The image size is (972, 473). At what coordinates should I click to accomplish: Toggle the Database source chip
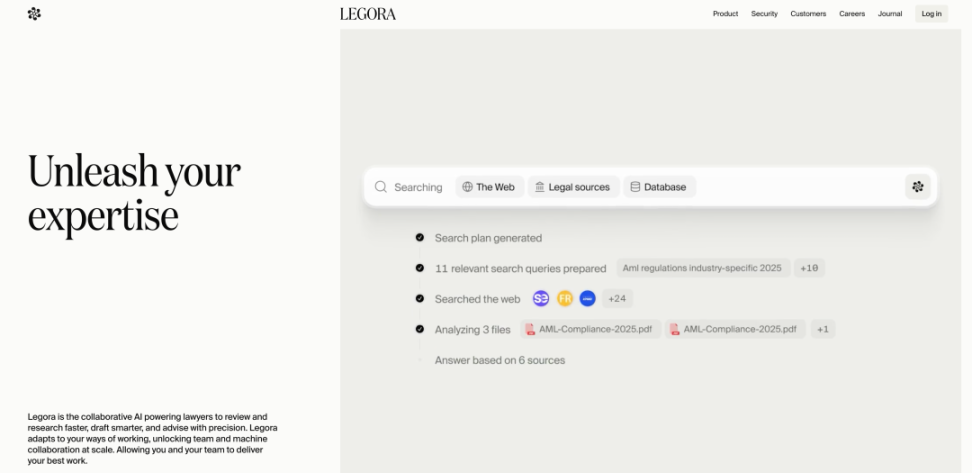[660, 187]
